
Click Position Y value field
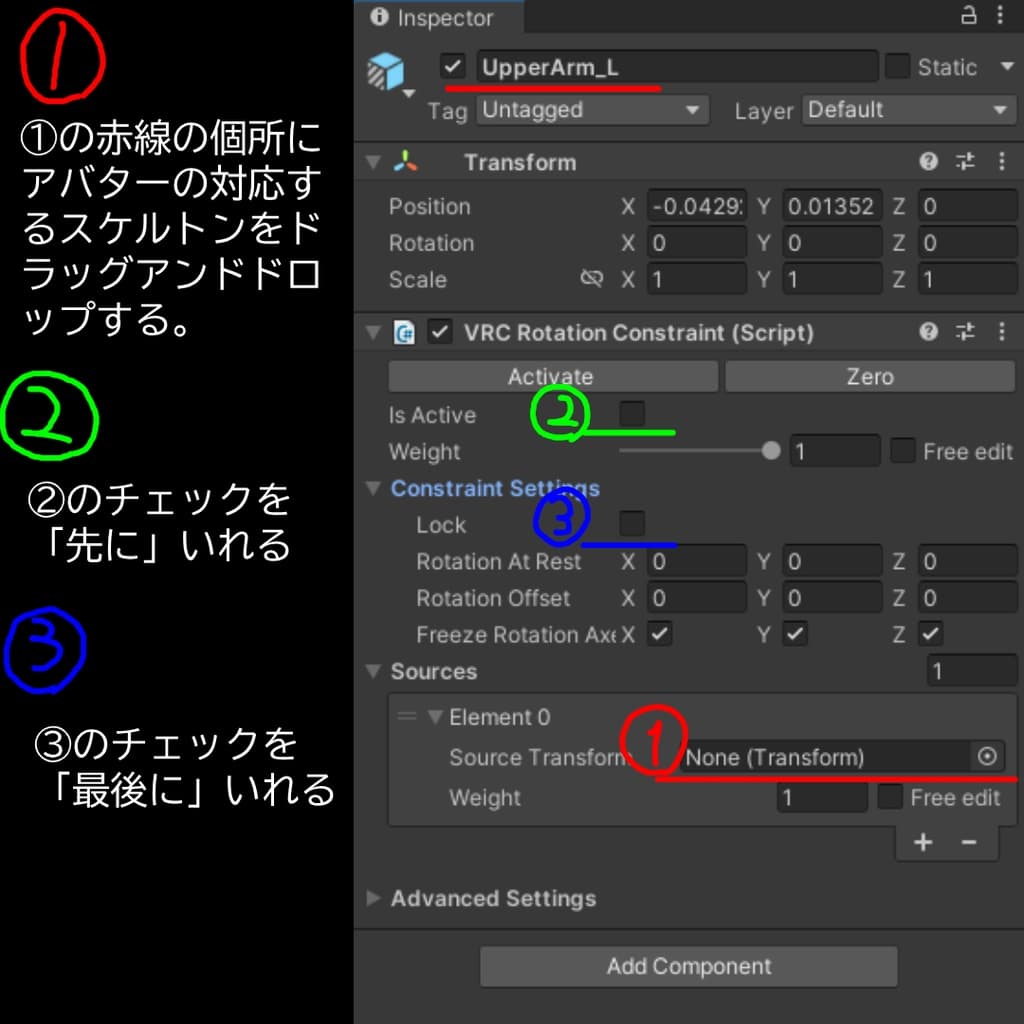point(832,206)
